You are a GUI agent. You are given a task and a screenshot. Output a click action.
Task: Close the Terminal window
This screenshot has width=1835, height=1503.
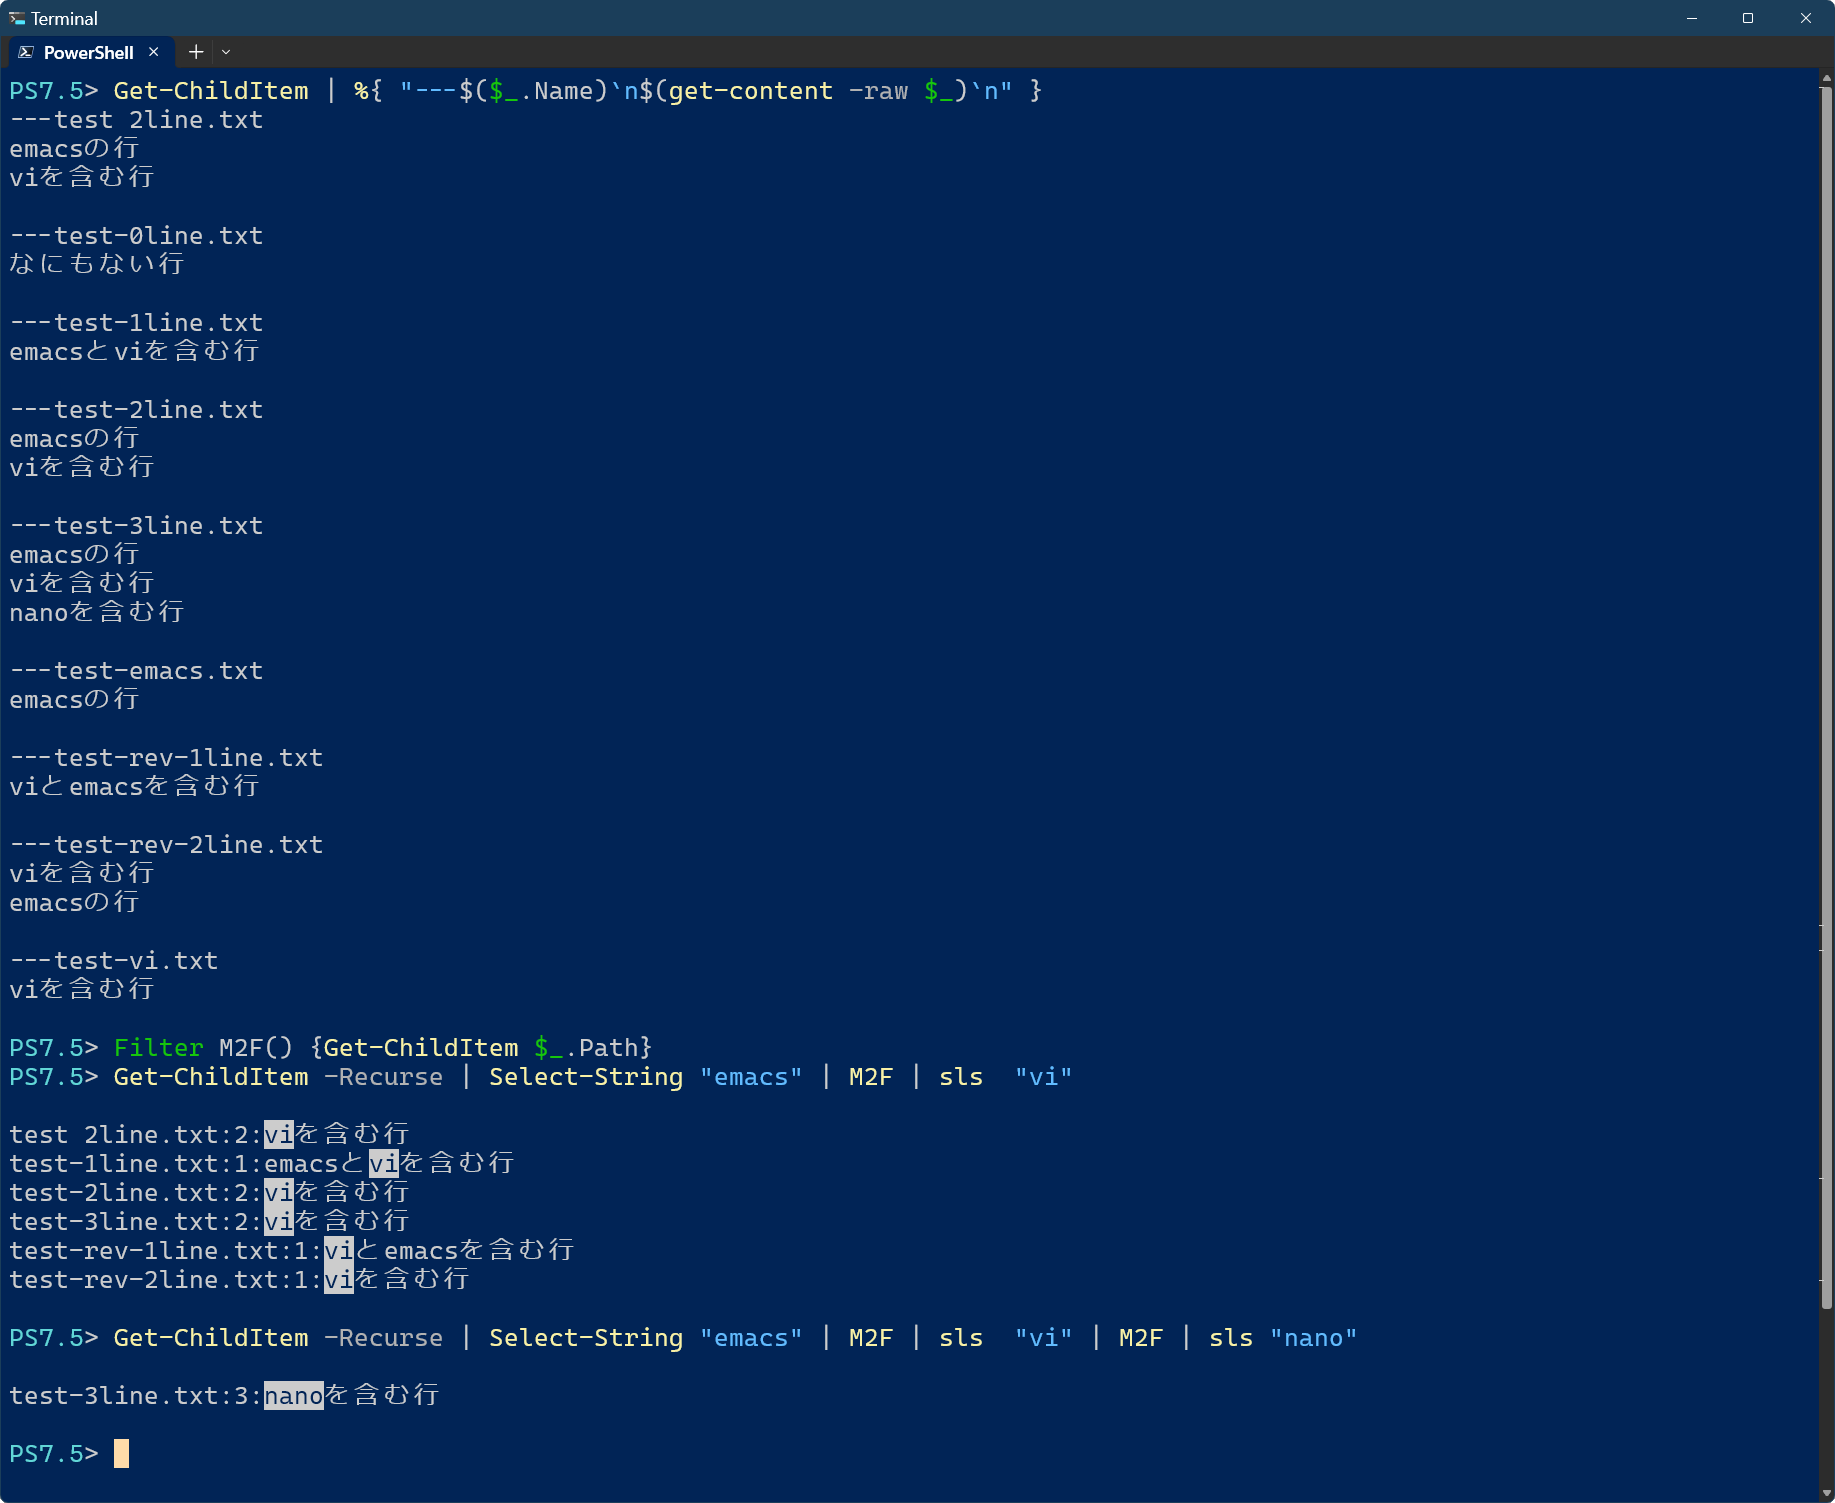tap(1806, 18)
